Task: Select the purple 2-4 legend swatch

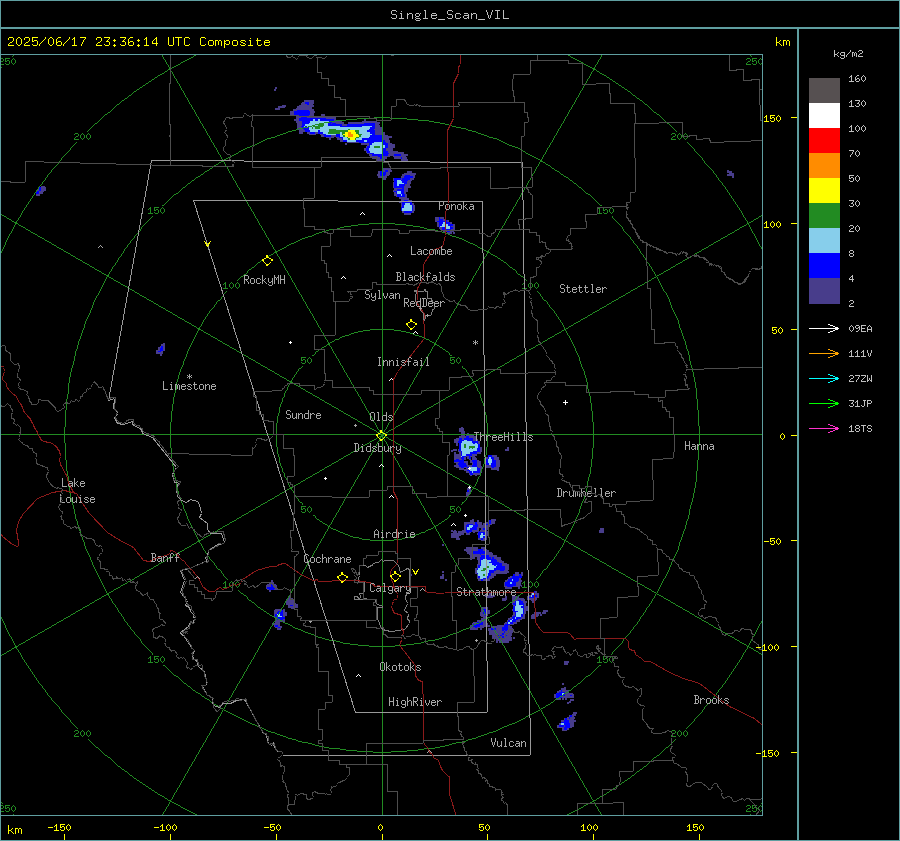Action: click(x=824, y=291)
